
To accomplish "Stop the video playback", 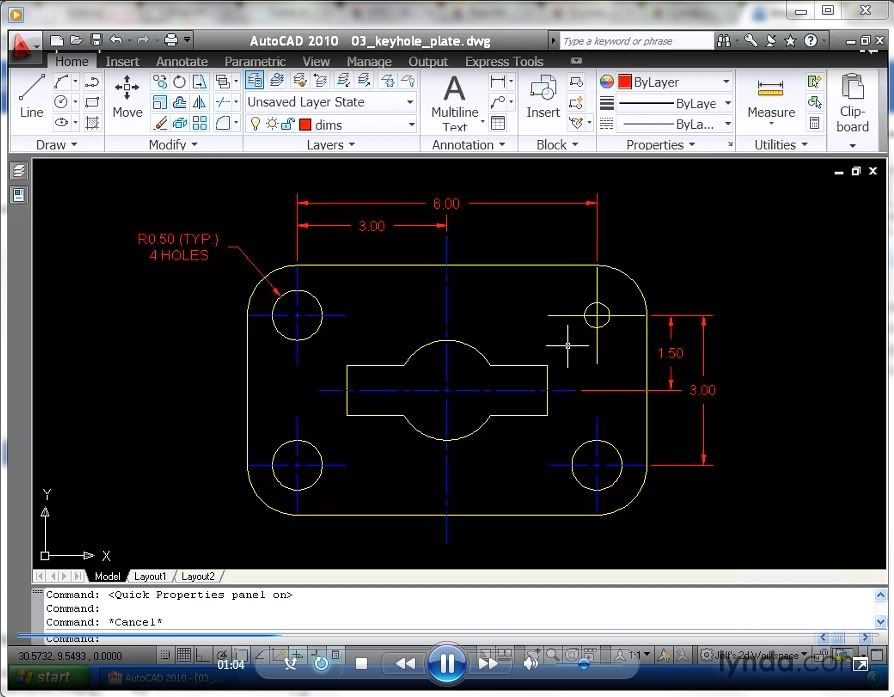I will [x=361, y=663].
